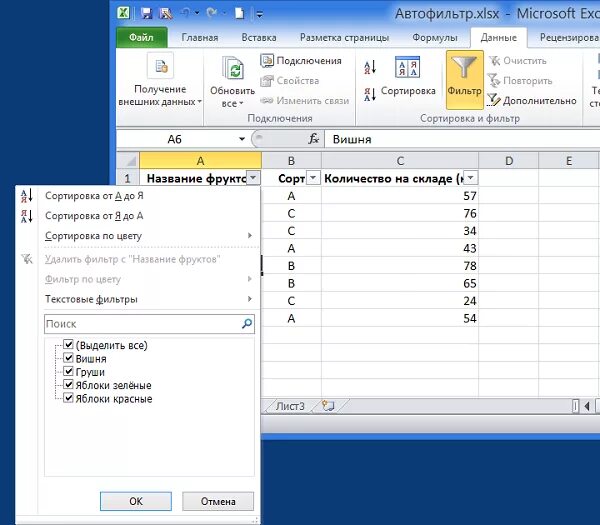Click the Redo icon in quick access toolbar
Viewport: 600px width, 525px height.
click(x=212, y=13)
